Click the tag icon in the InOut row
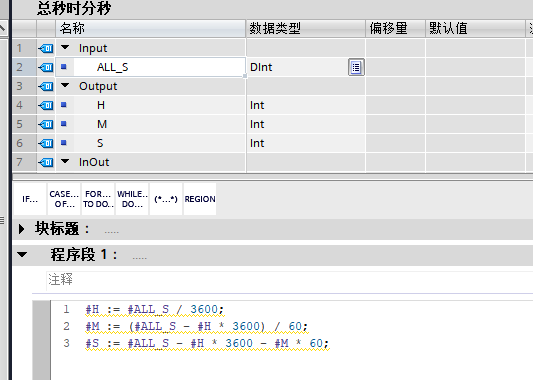 coord(46,162)
